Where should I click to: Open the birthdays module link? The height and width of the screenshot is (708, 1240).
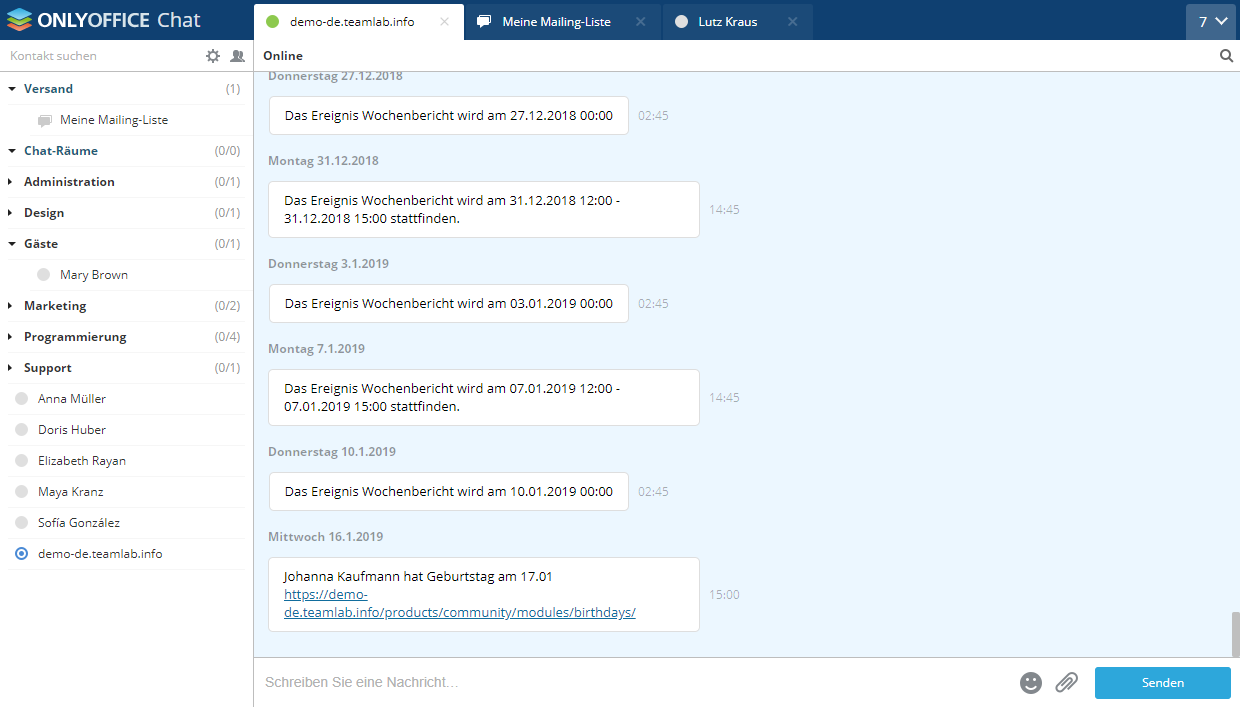tap(459, 612)
